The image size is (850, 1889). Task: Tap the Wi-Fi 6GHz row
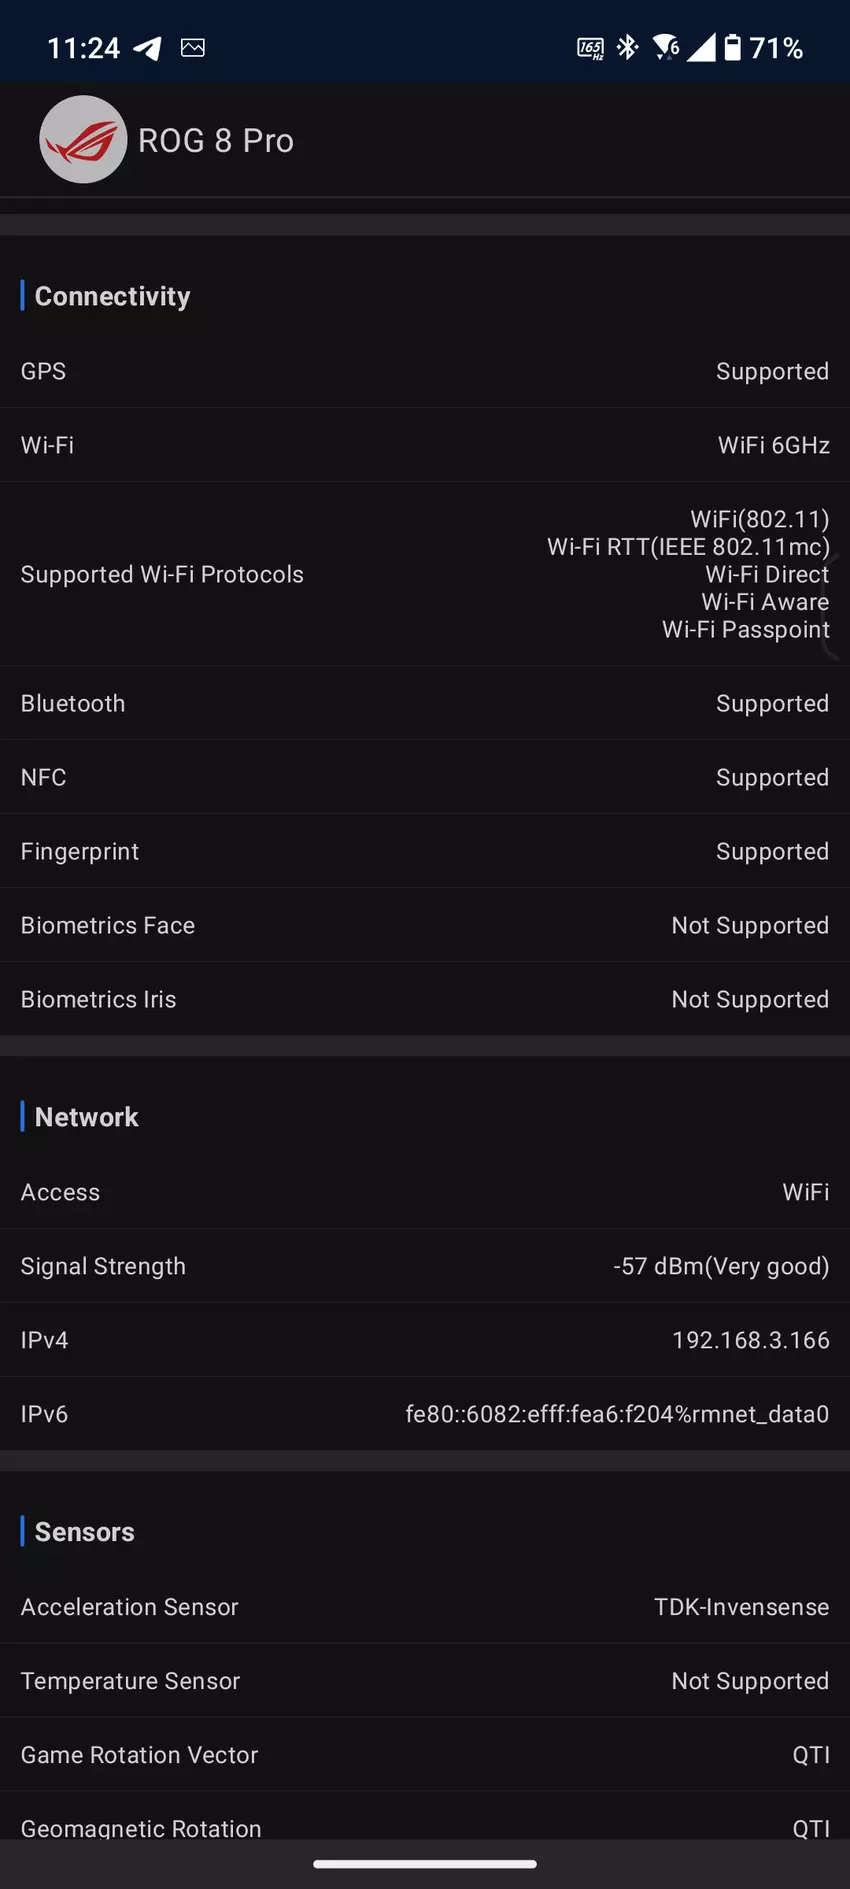tap(425, 445)
